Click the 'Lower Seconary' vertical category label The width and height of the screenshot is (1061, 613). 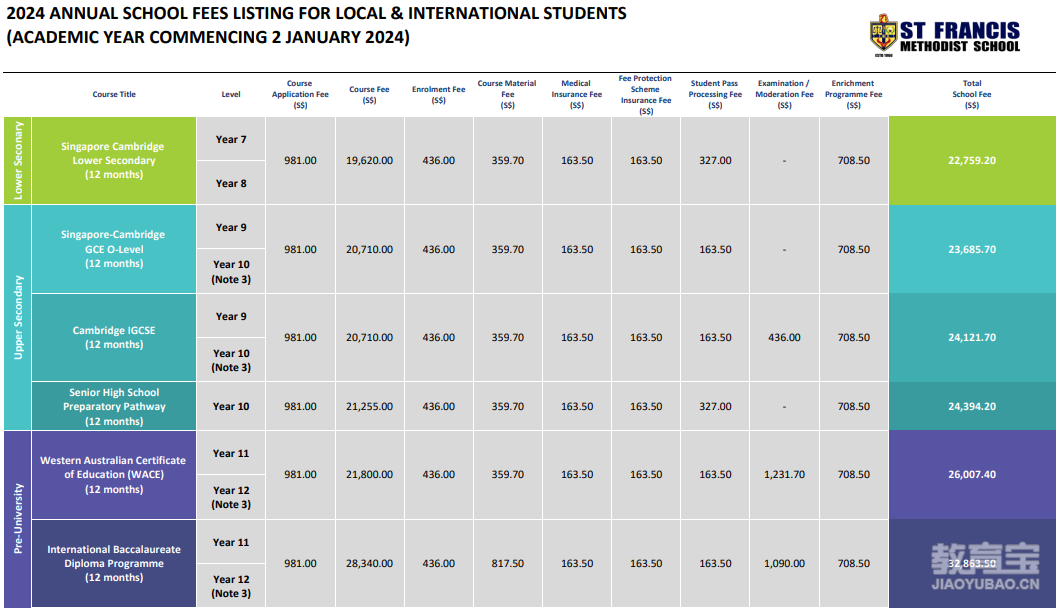[18, 160]
